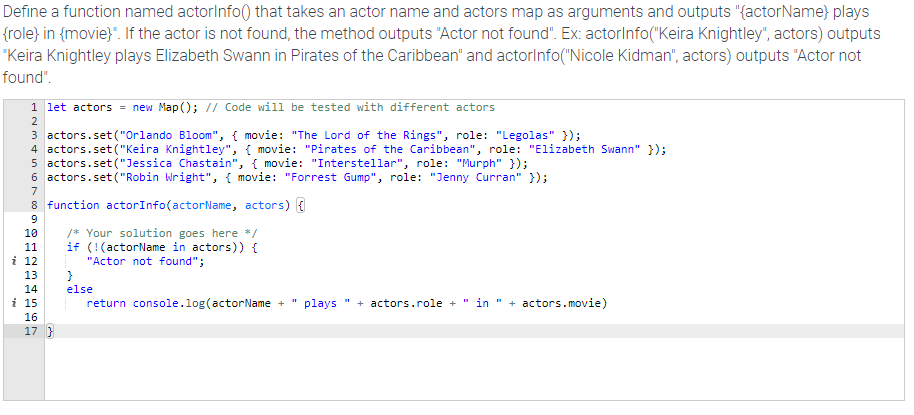This screenshot has height=415, width=914.
Task: Click line number 5 in the editor gutter
Action: coord(34,163)
